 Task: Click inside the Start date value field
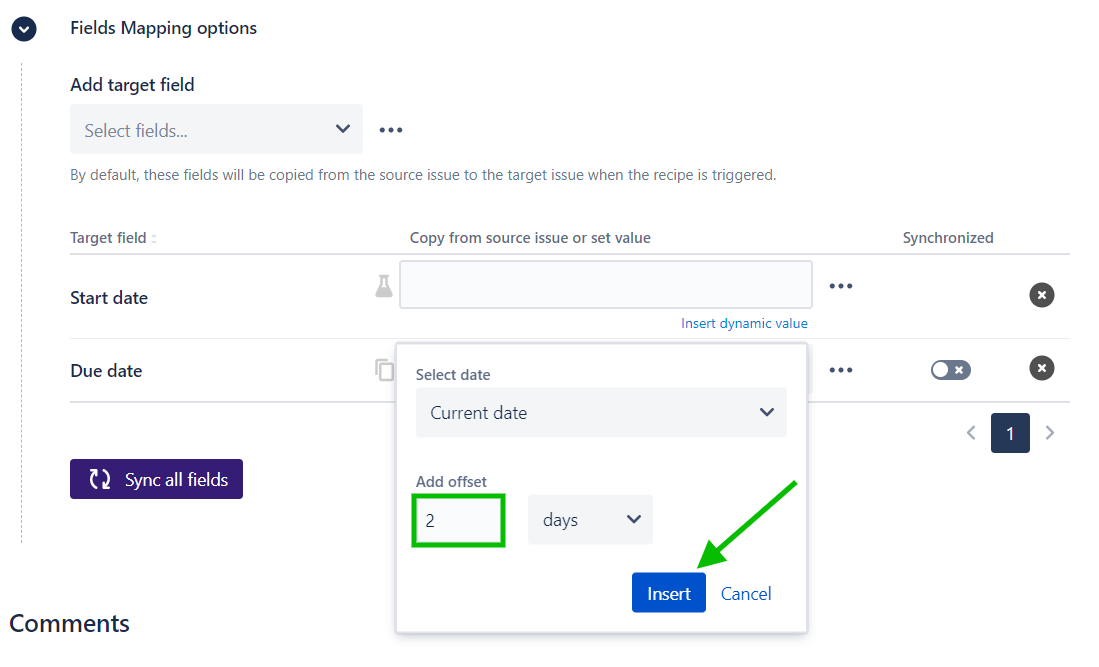tap(605, 285)
